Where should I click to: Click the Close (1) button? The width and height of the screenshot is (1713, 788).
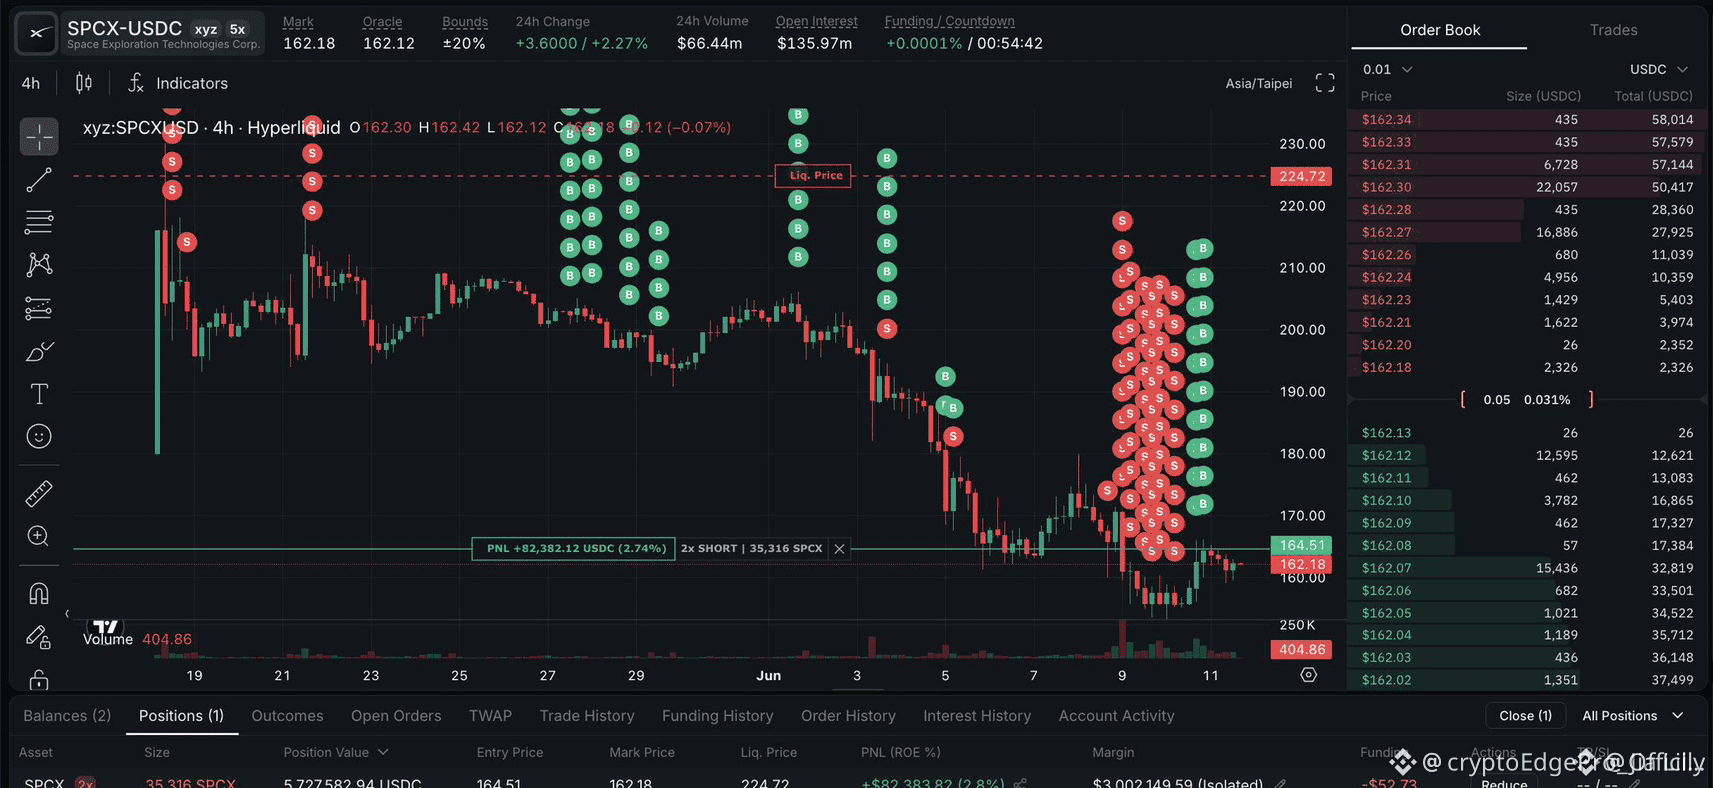tap(1525, 716)
